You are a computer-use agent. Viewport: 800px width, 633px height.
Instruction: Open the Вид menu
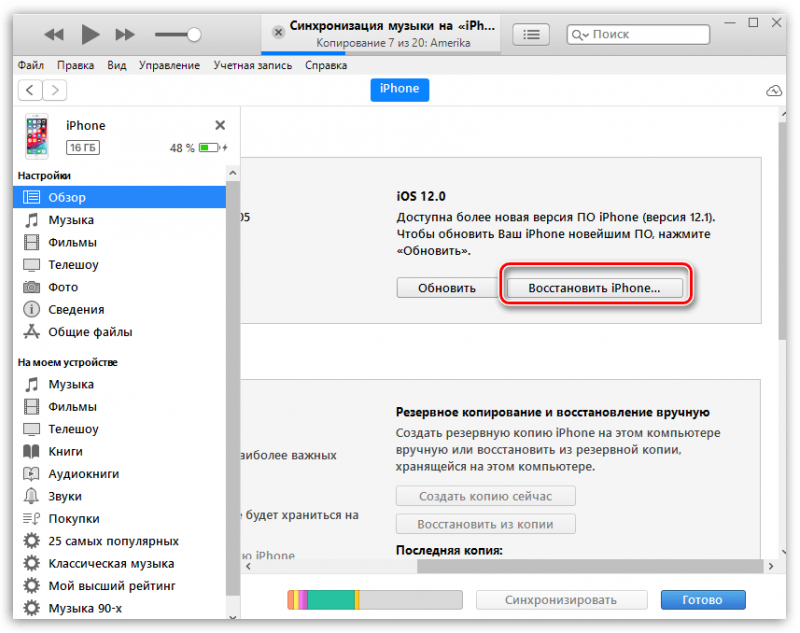[x=117, y=65]
